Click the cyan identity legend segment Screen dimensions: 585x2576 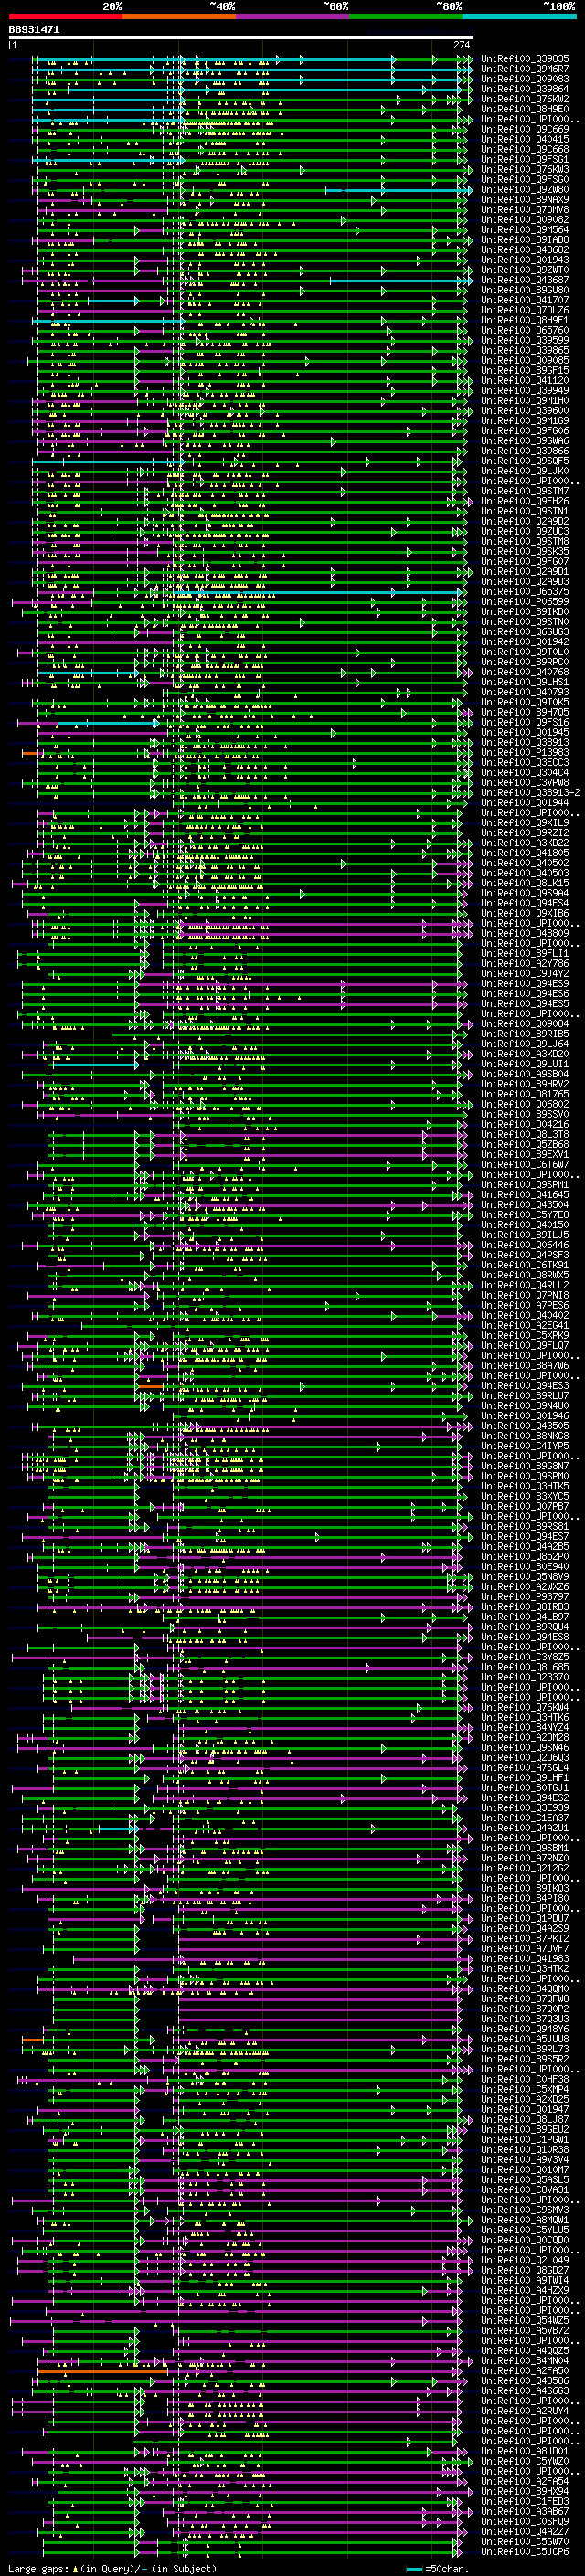tap(519, 16)
